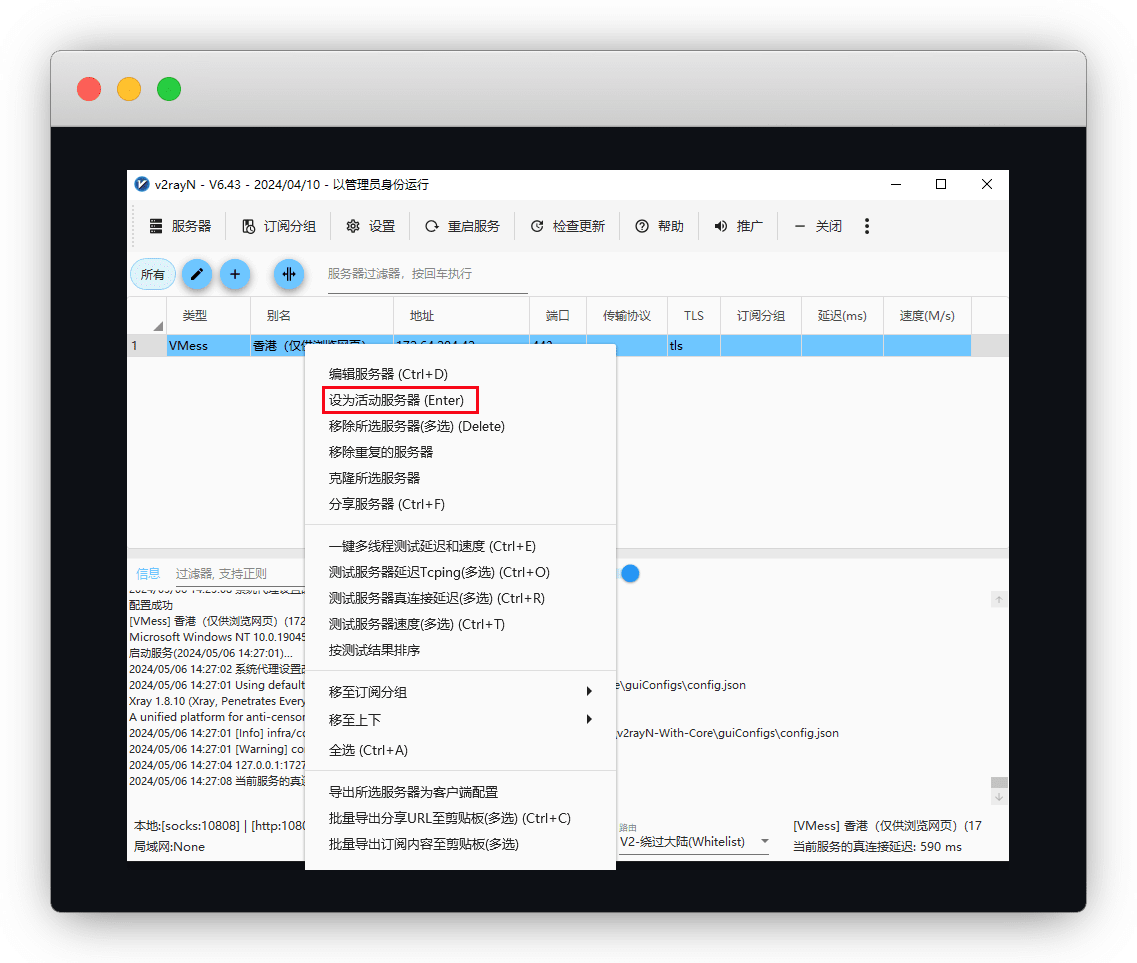Click the blue plus add button
Image resolution: width=1137 pixels, height=963 pixels.
[235, 274]
